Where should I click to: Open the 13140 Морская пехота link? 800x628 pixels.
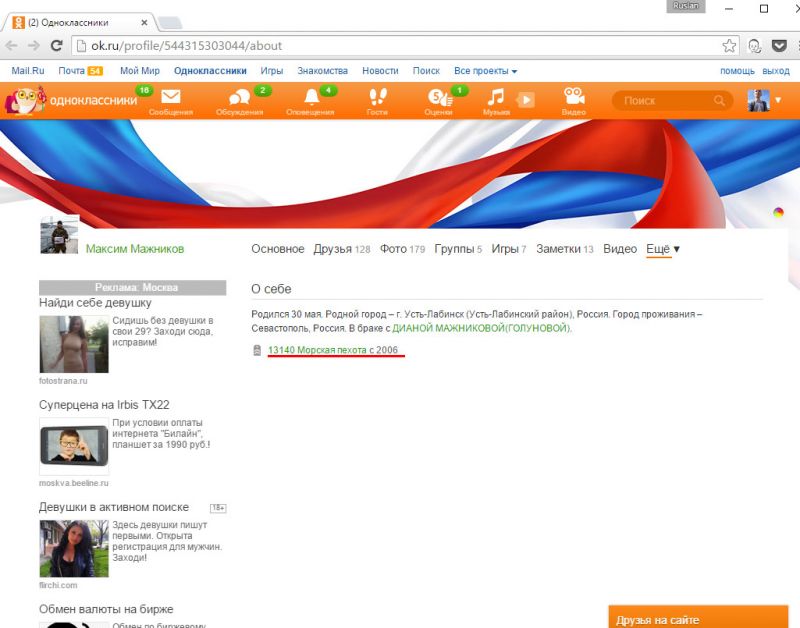coord(333,350)
